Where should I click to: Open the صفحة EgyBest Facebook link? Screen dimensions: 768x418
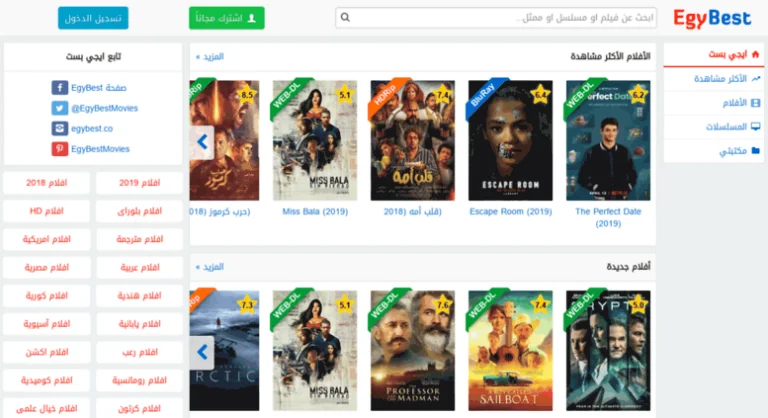pyautogui.click(x=98, y=88)
